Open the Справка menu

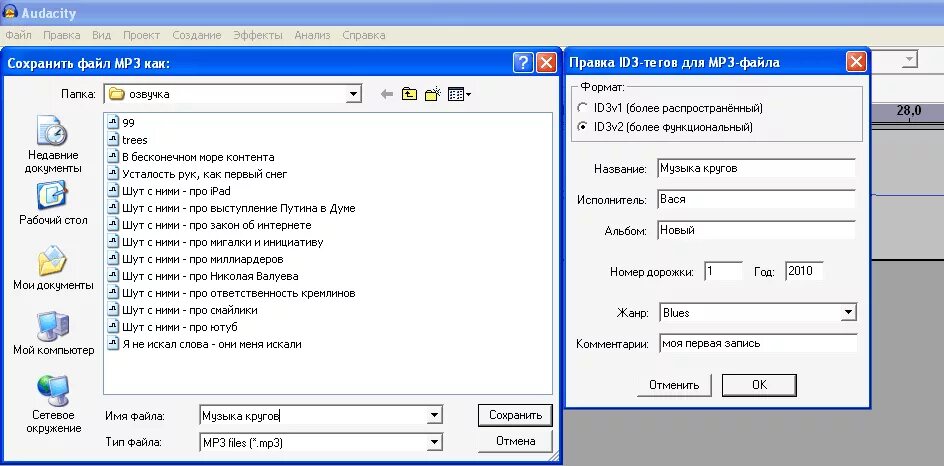coord(364,35)
